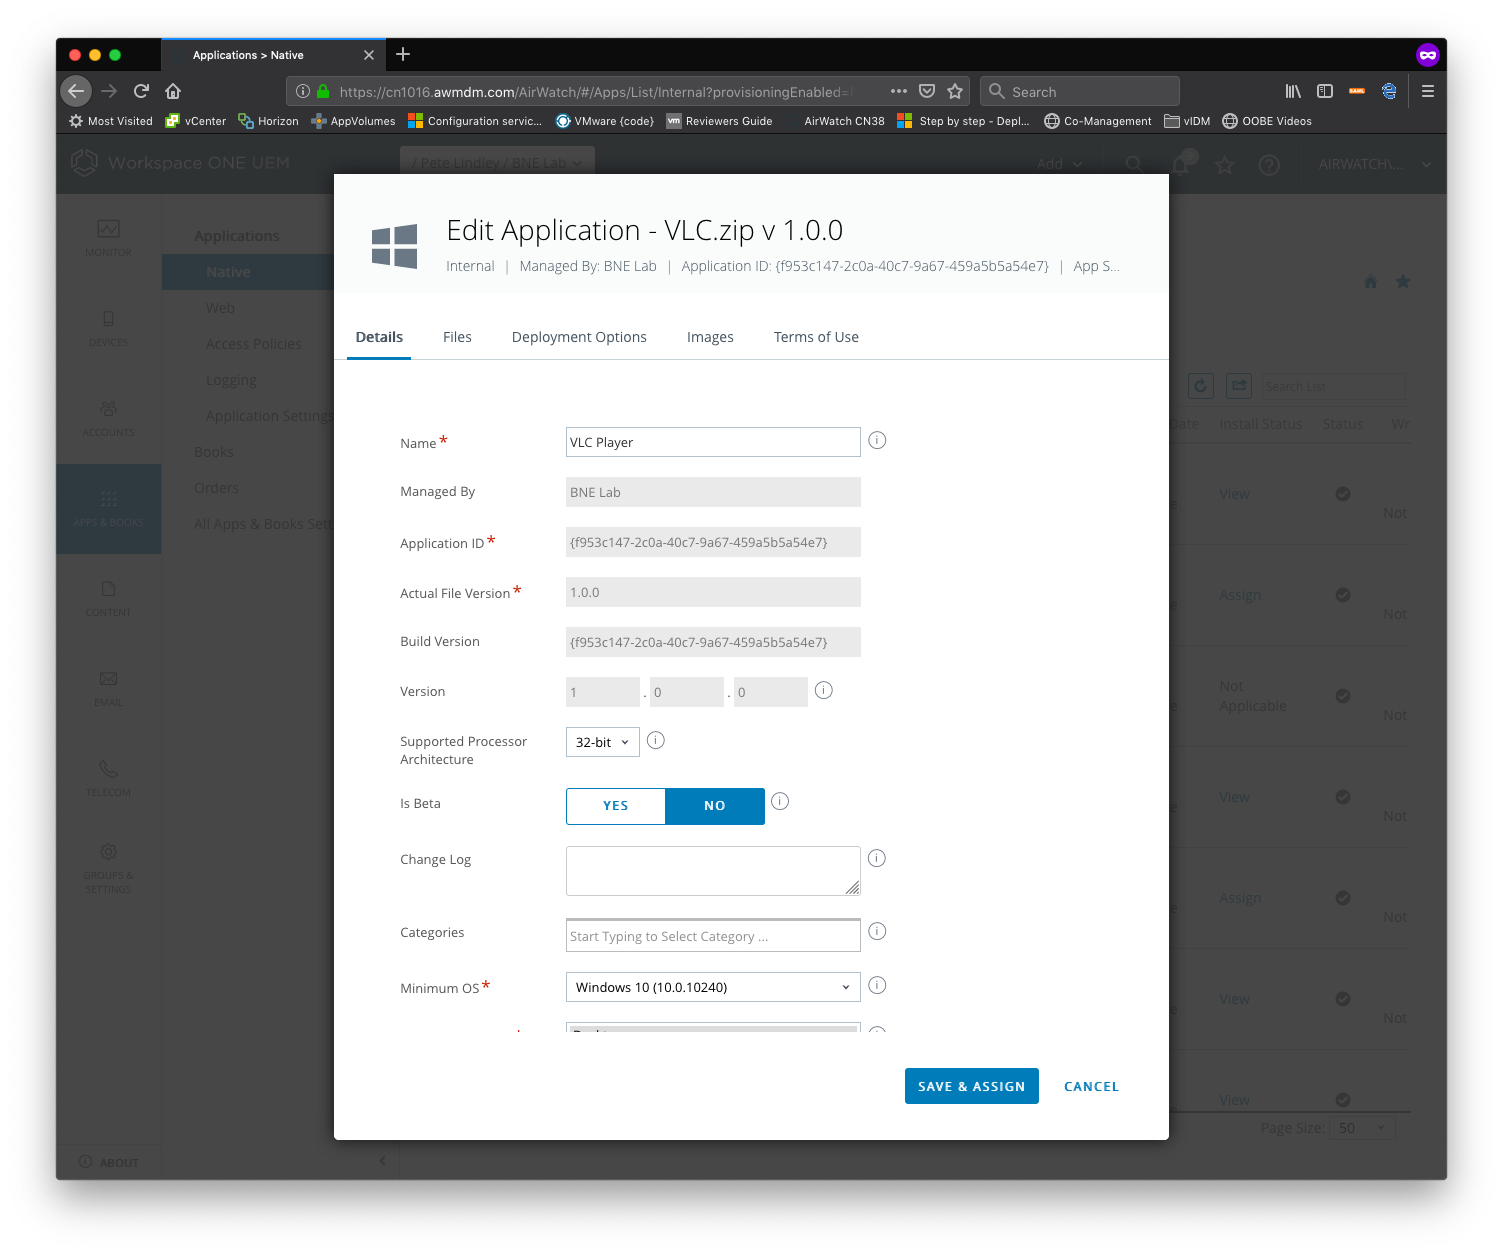1503x1254 pixels.
Task: Open Most Visited bookmarks folder
Action: pos(111,121)
